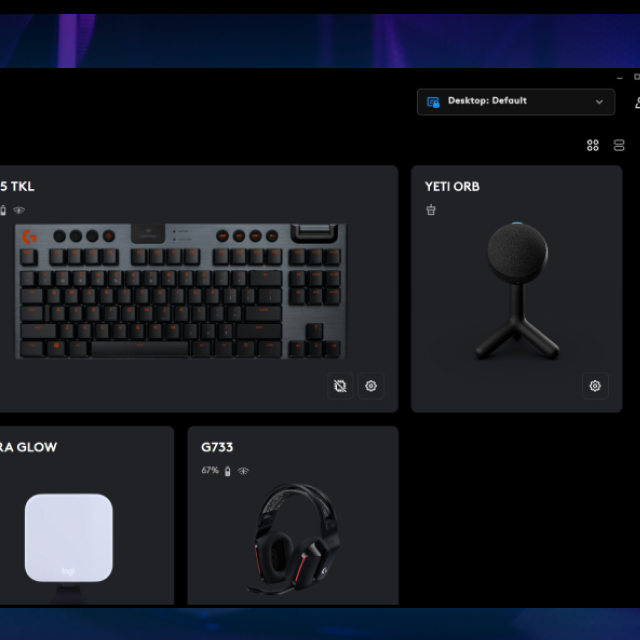Screen dimensions: 640x640
Task: Click the desktop profile monitor icon
Action: pyautogui.click(x=433, y=102)
